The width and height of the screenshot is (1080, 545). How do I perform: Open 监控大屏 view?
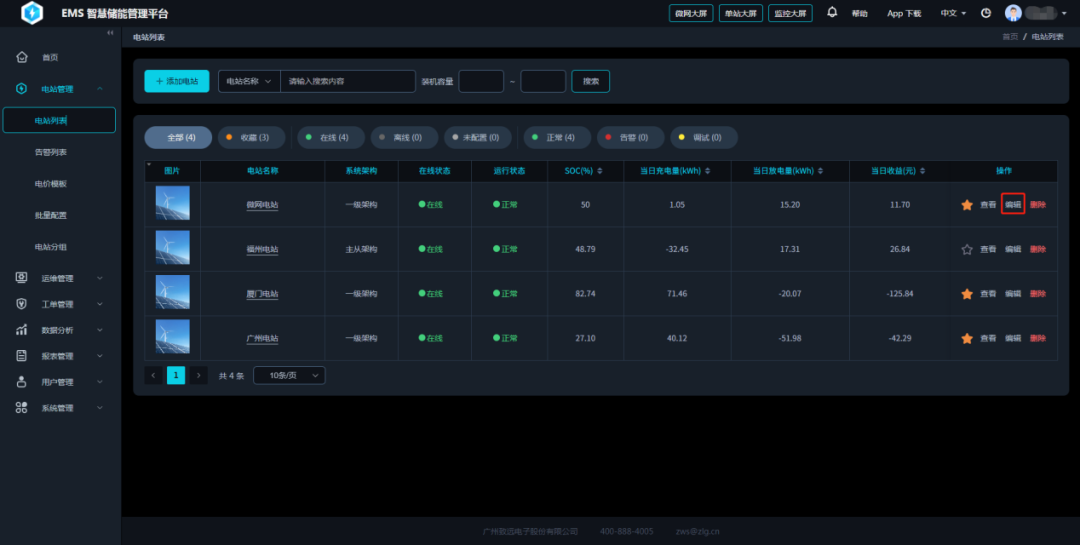coord(790,13)
